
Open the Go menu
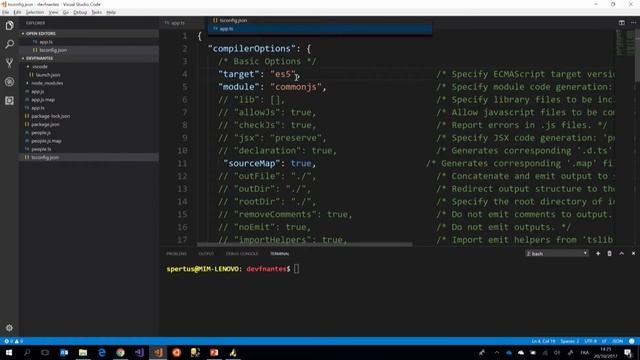point(66,12)
